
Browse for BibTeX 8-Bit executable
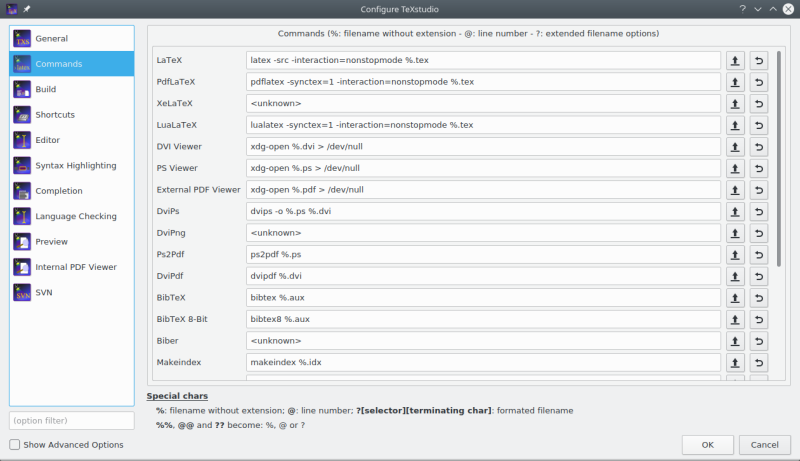pos(735,320)
